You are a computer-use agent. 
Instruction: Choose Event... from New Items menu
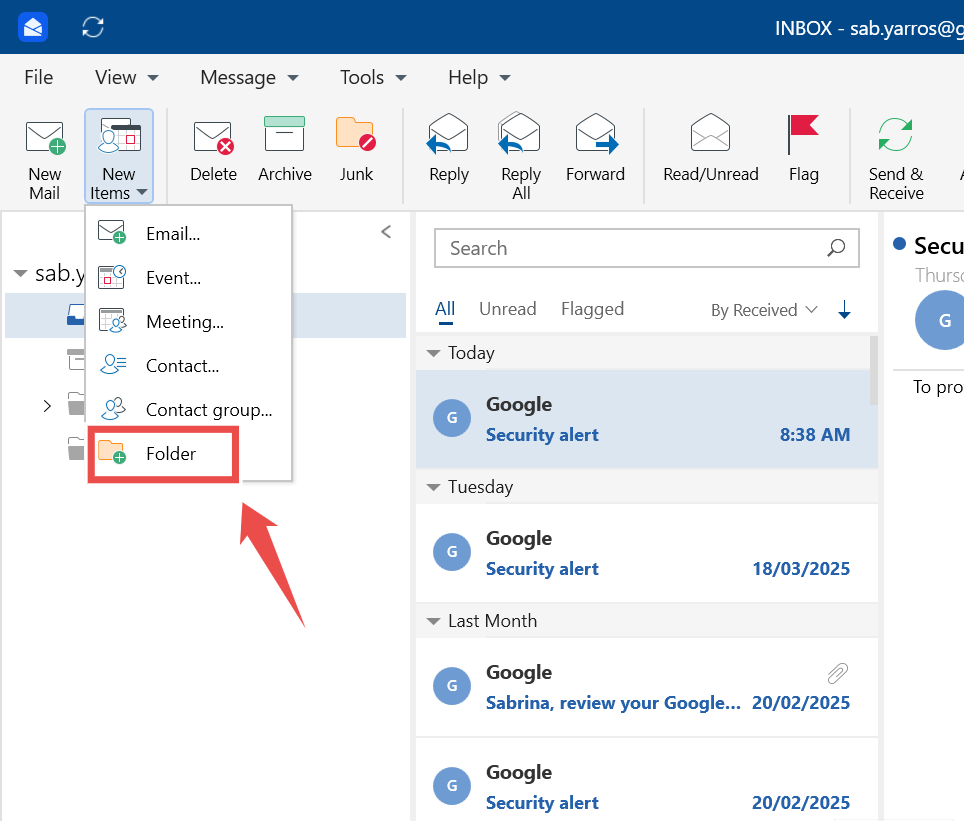tap(188, 278)
